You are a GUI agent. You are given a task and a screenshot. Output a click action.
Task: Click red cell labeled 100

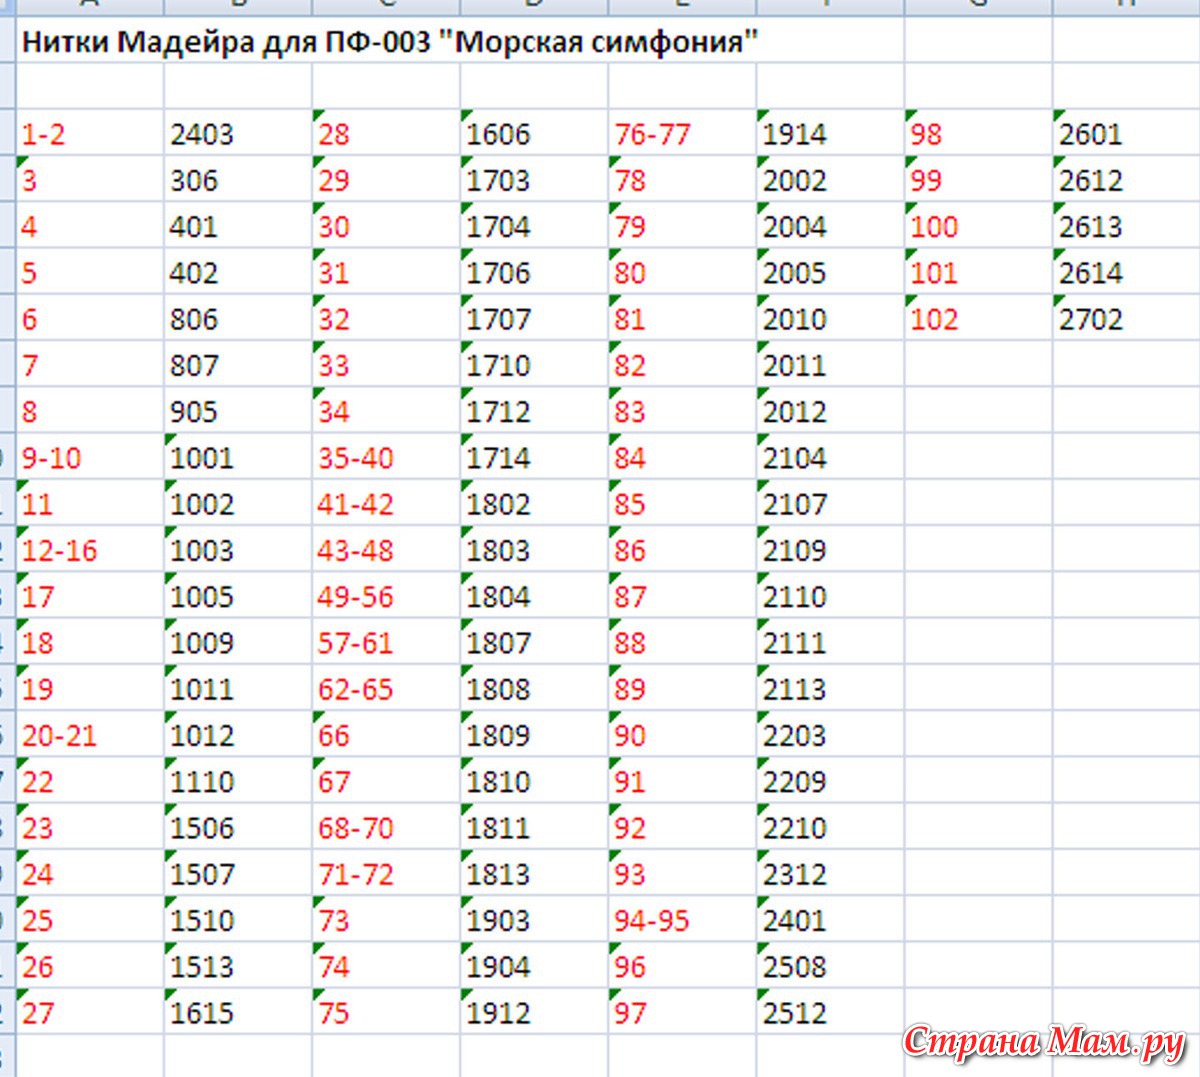(x=978, y=226)
